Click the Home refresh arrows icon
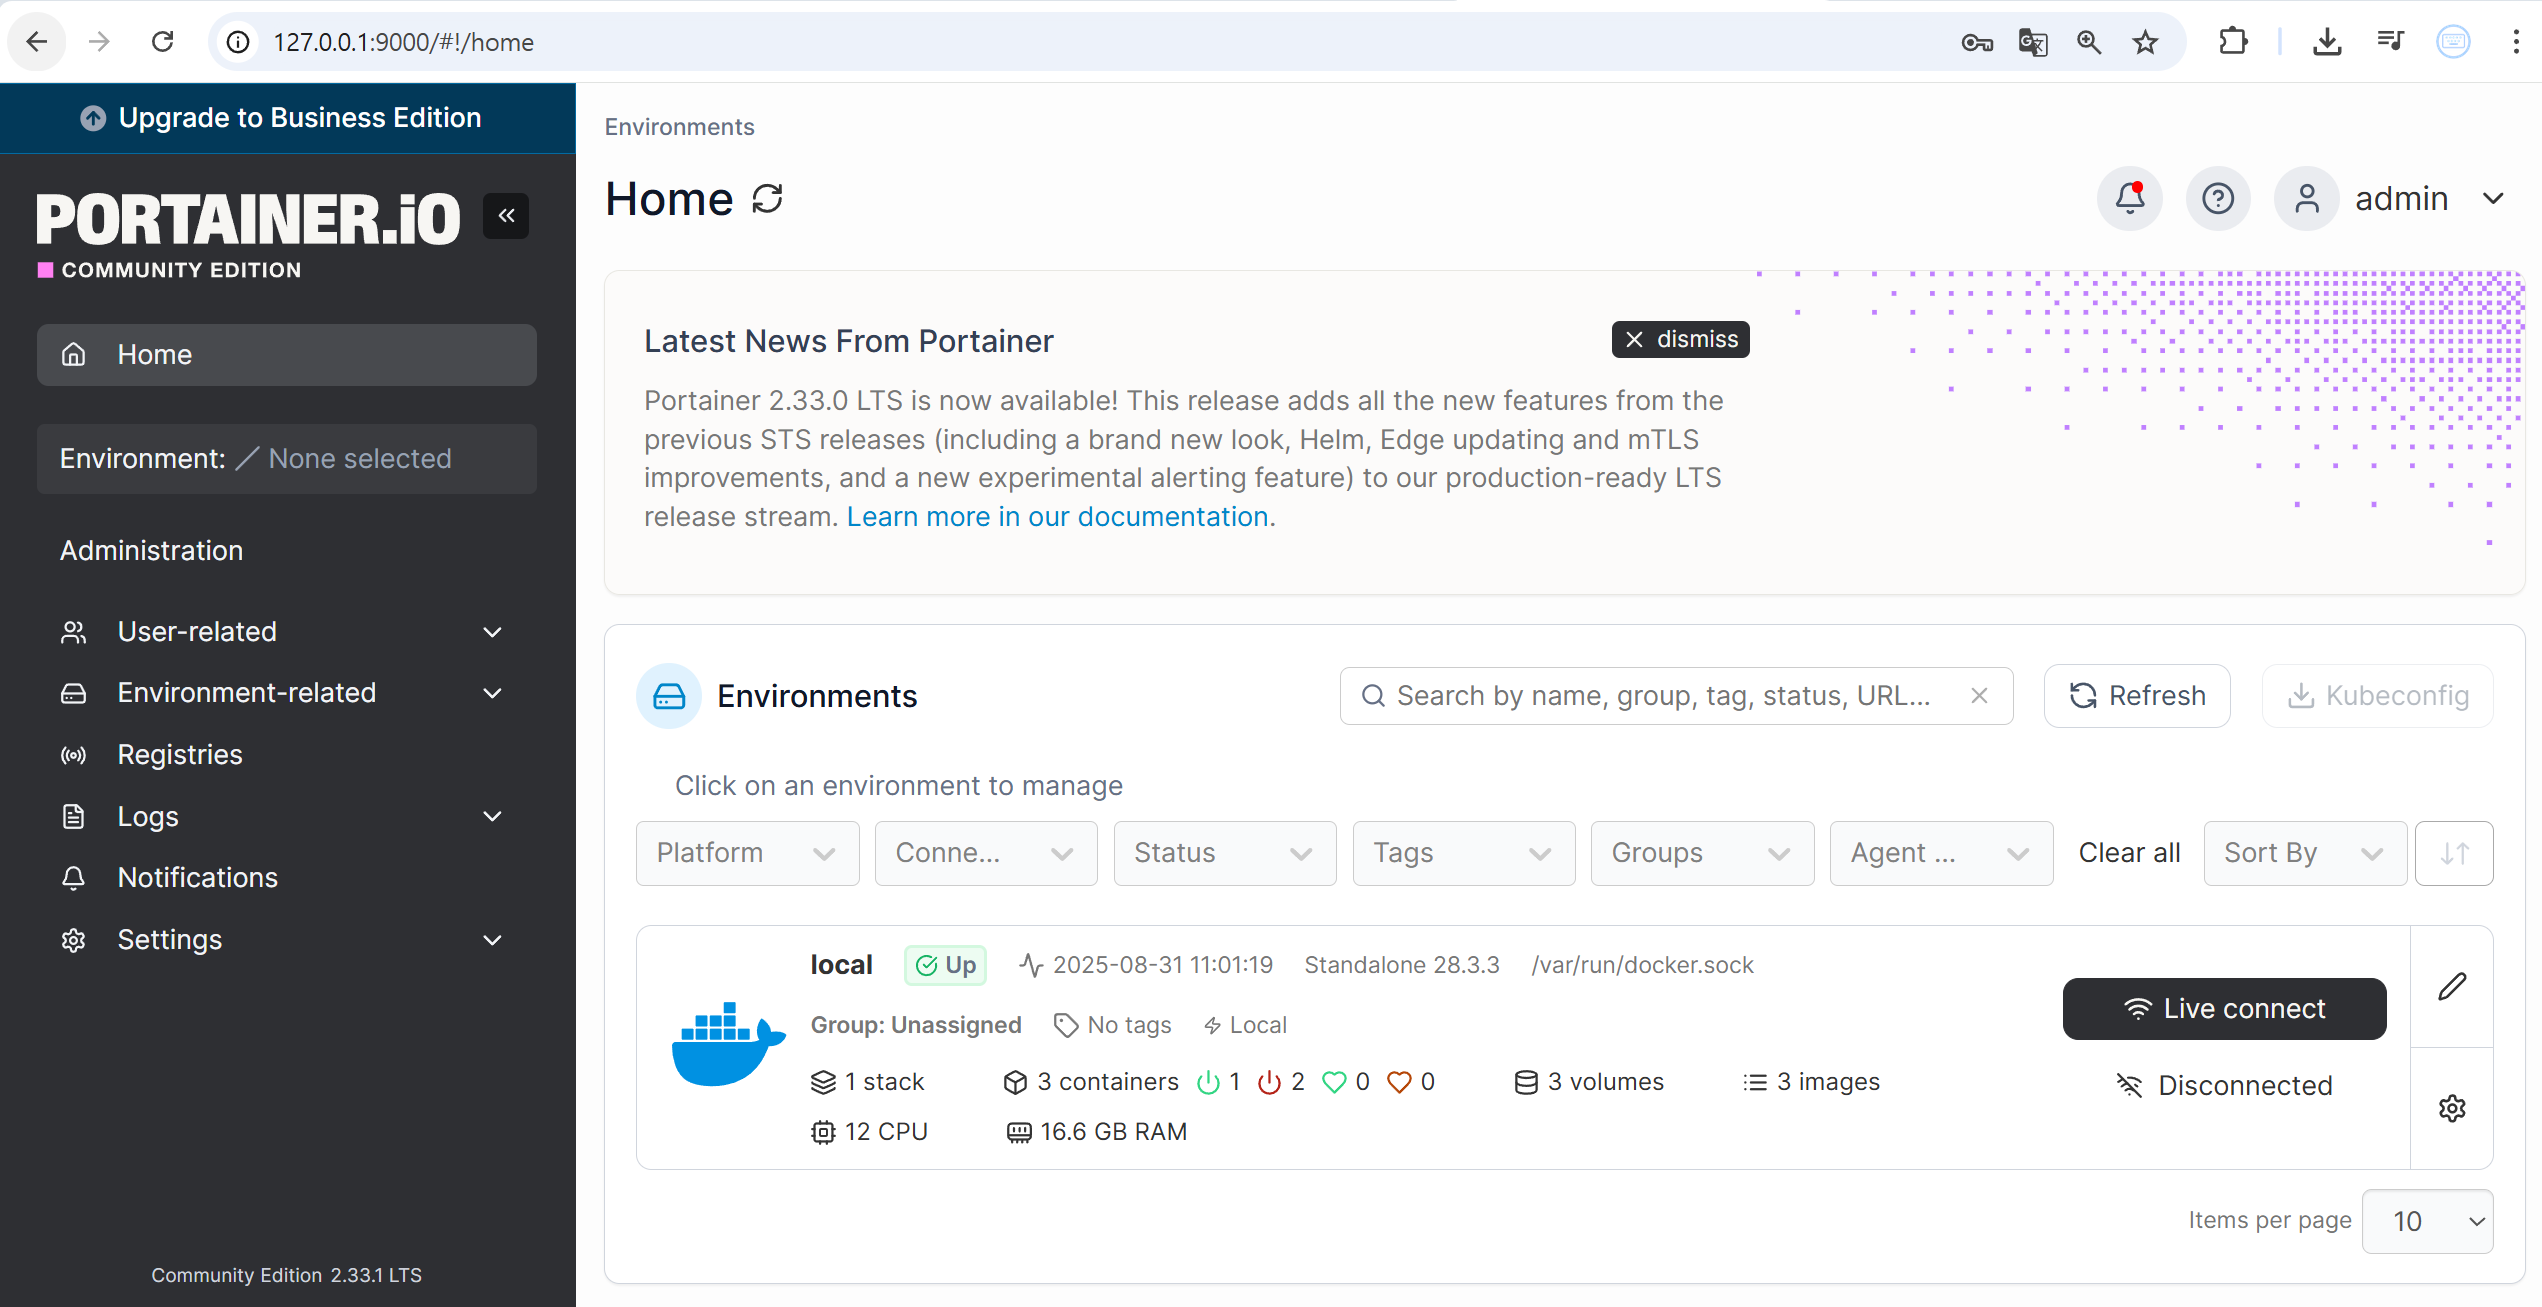Image resolution: width=2542 pixels, height=1307 pixels. (x=768, y=199)
